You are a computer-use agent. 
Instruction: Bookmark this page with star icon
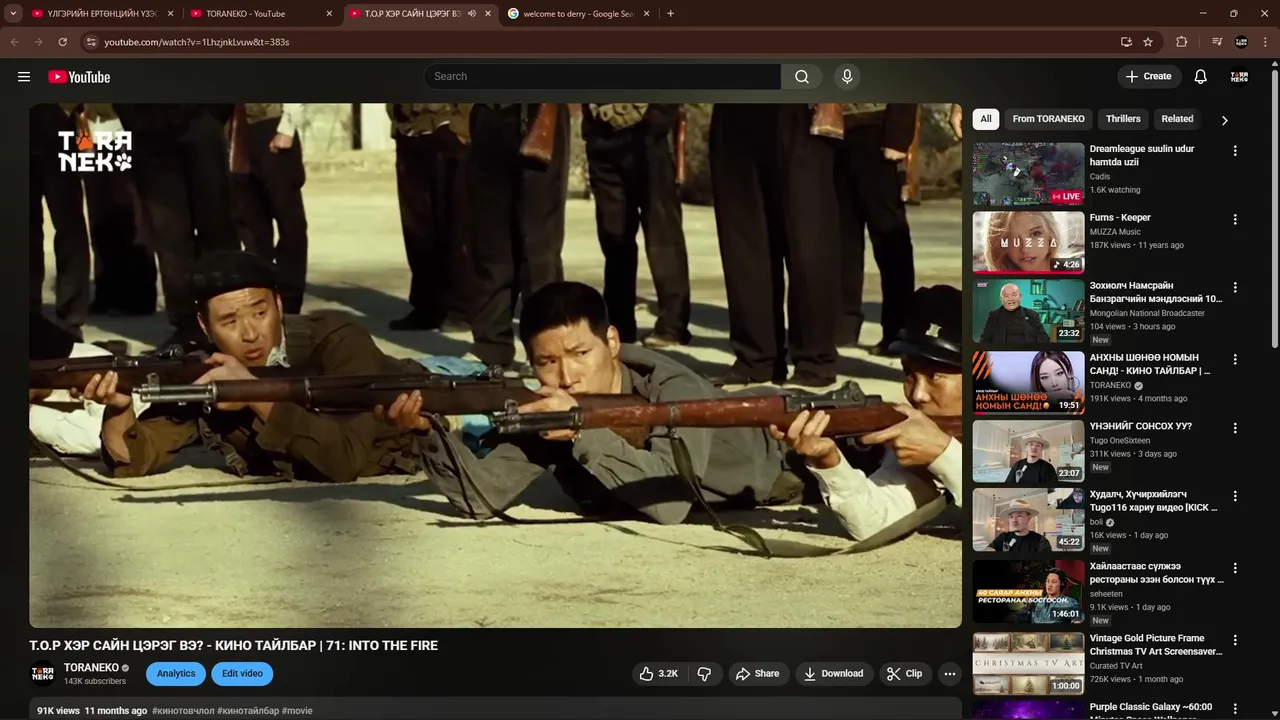click(1148, 42)
